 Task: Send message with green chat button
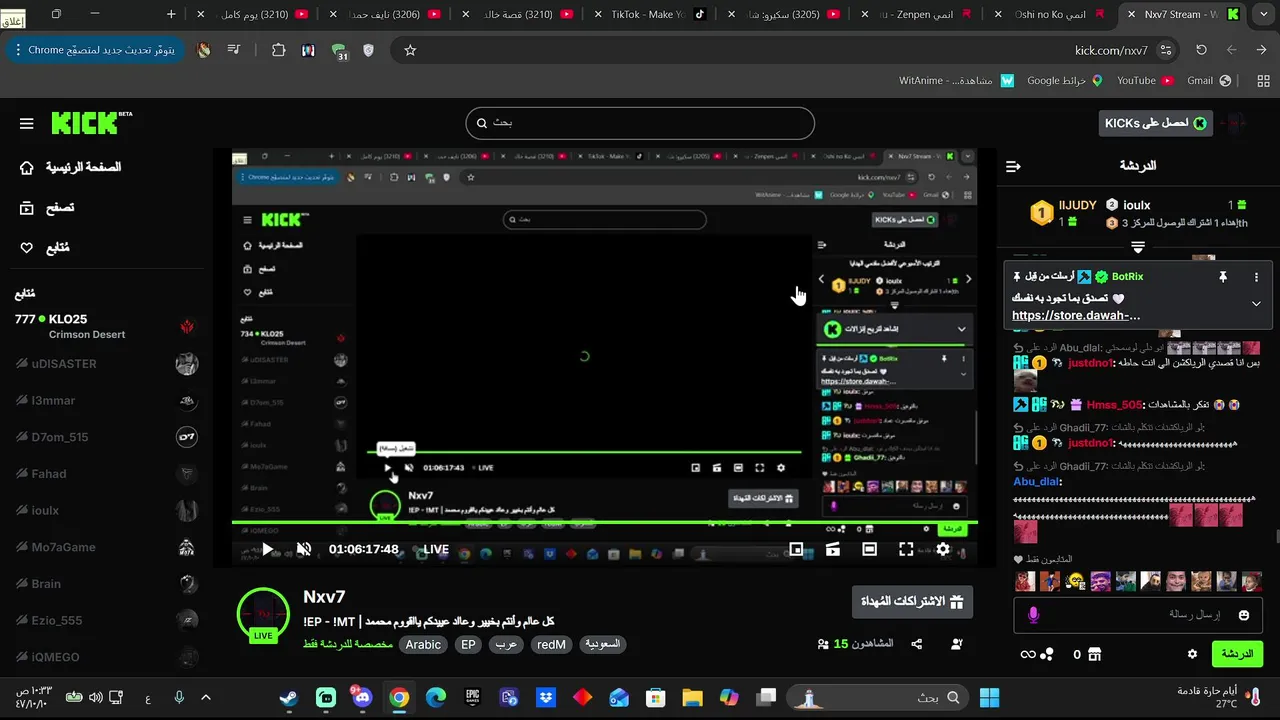[x=1237, y=654]
